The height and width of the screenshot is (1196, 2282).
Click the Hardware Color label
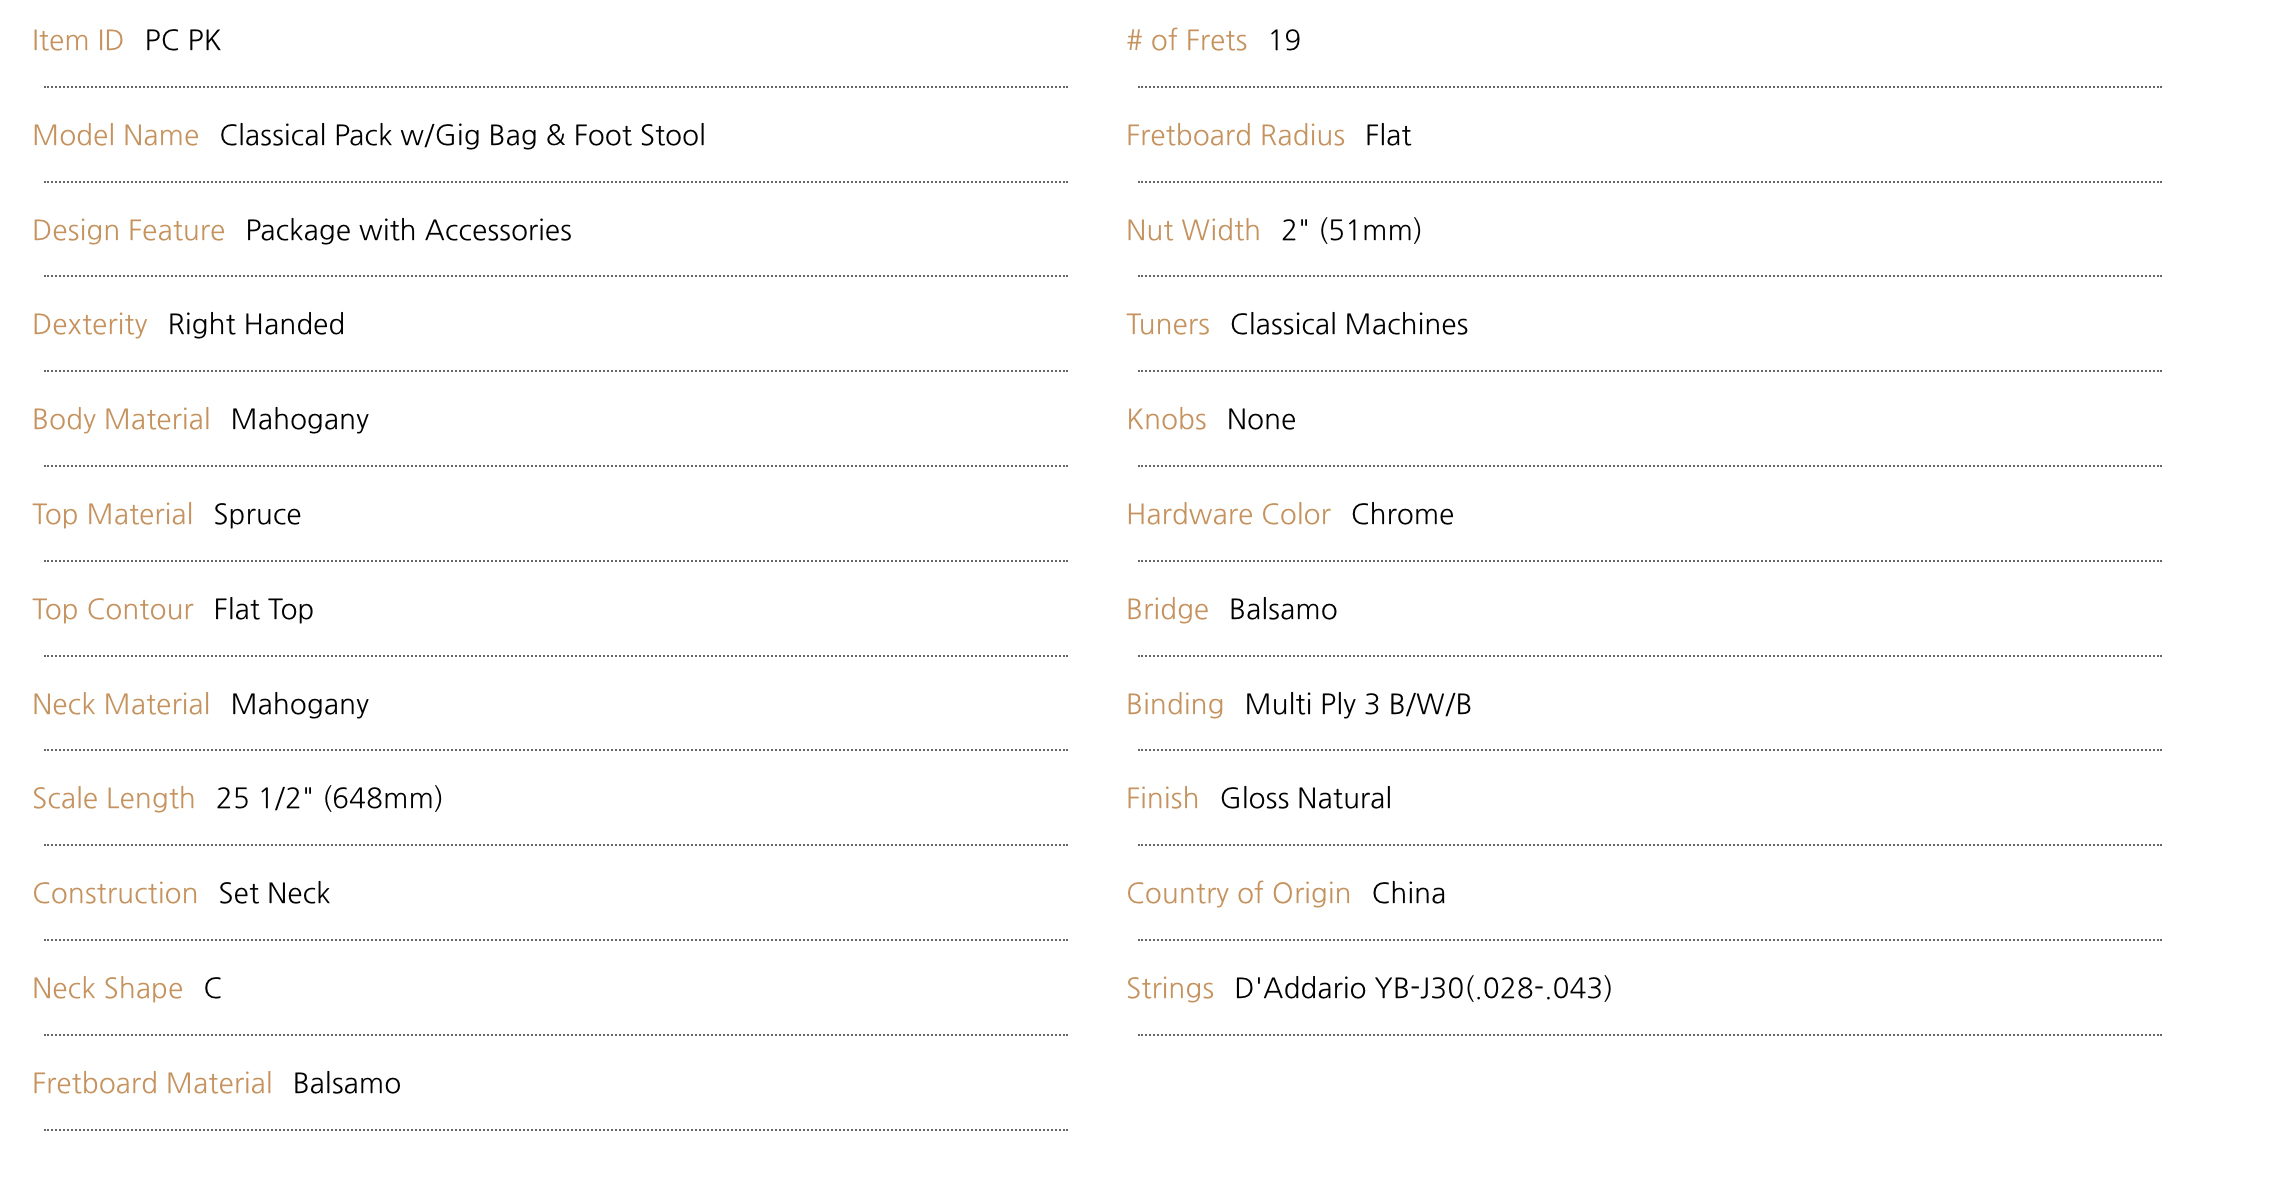click(1228, 514)
